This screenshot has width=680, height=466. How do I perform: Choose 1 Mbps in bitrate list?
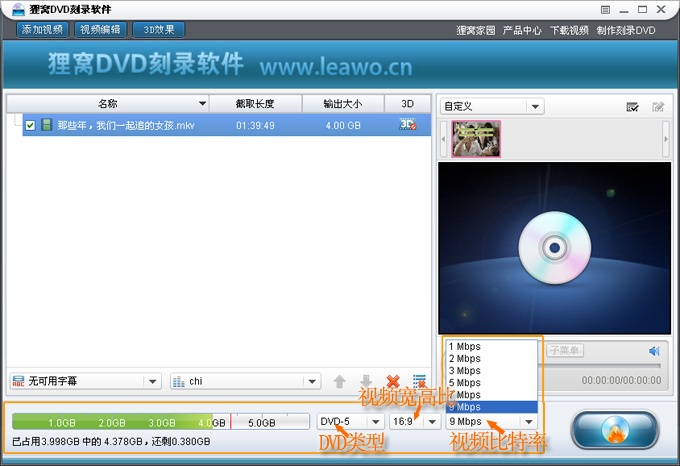[492, 346]
